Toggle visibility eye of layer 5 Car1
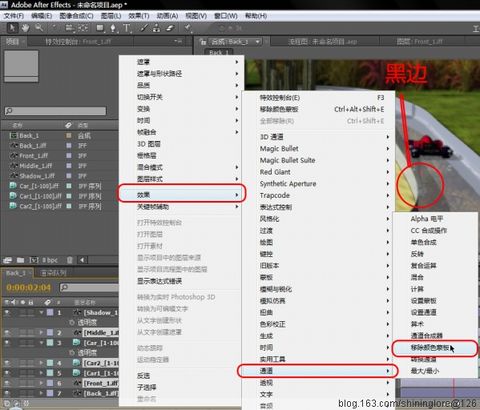This screenshot has height=410, width=480. [7, 373]
